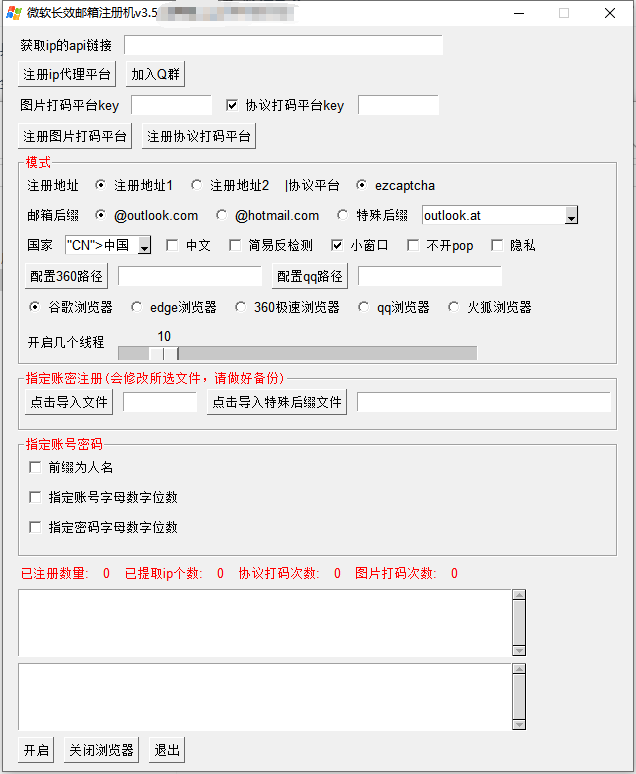
Task: Click the 配置qq路径 button
Action: (310, 276)
